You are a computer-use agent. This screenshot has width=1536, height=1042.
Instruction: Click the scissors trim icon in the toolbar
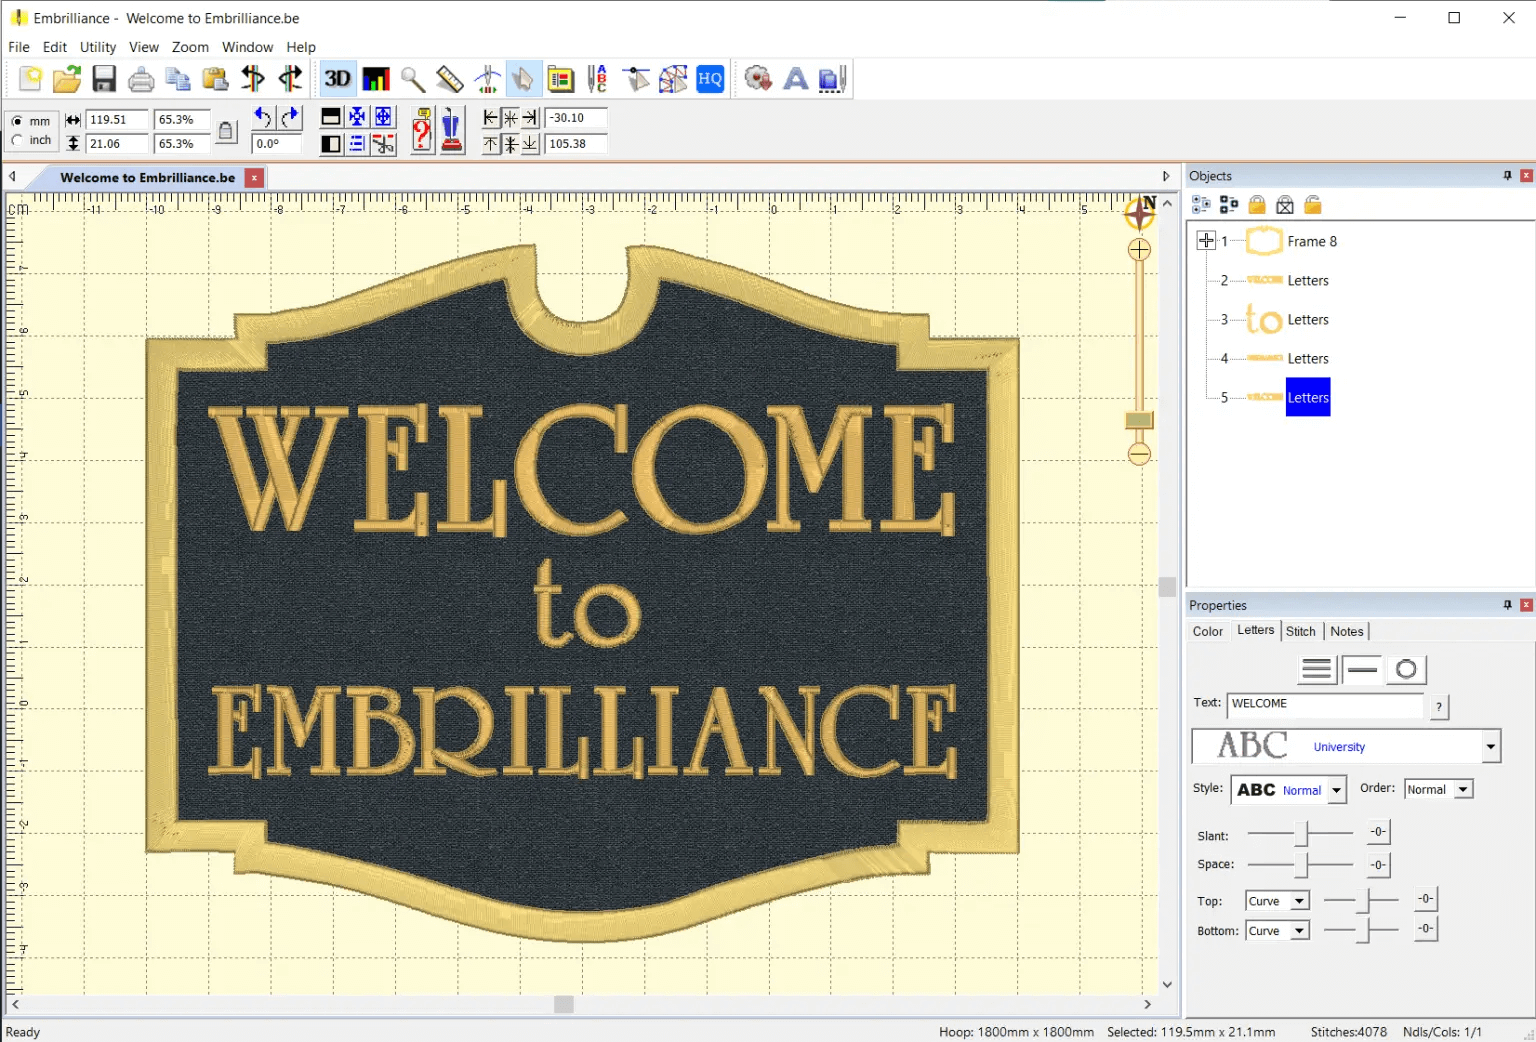[383, 144]
